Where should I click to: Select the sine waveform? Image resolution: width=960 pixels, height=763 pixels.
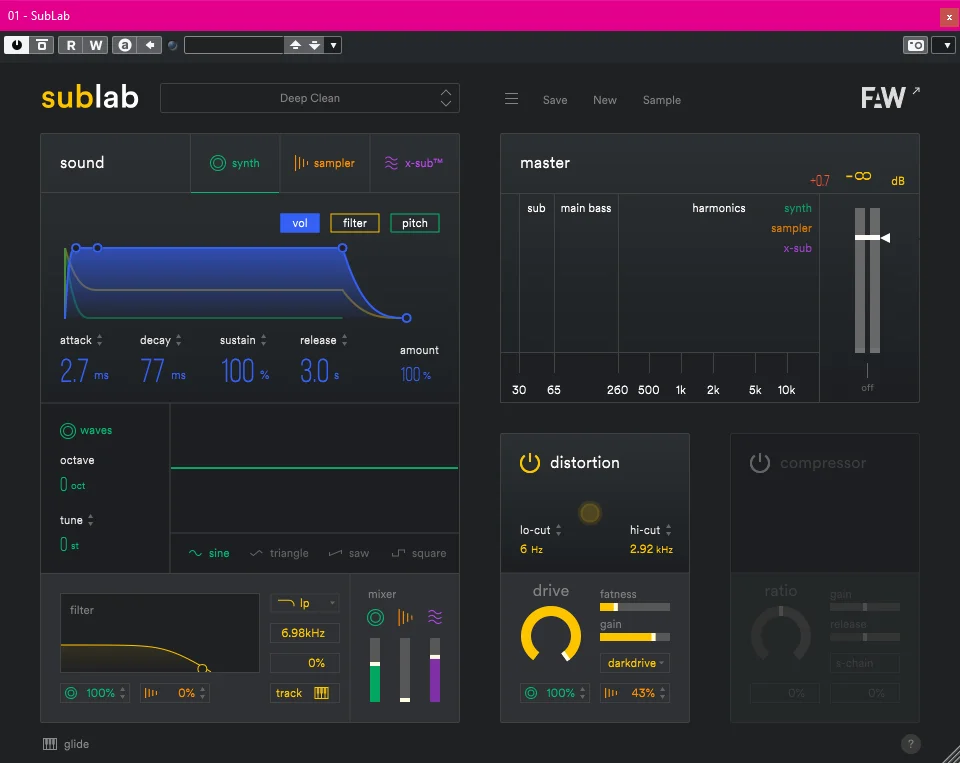coord(209,553)
